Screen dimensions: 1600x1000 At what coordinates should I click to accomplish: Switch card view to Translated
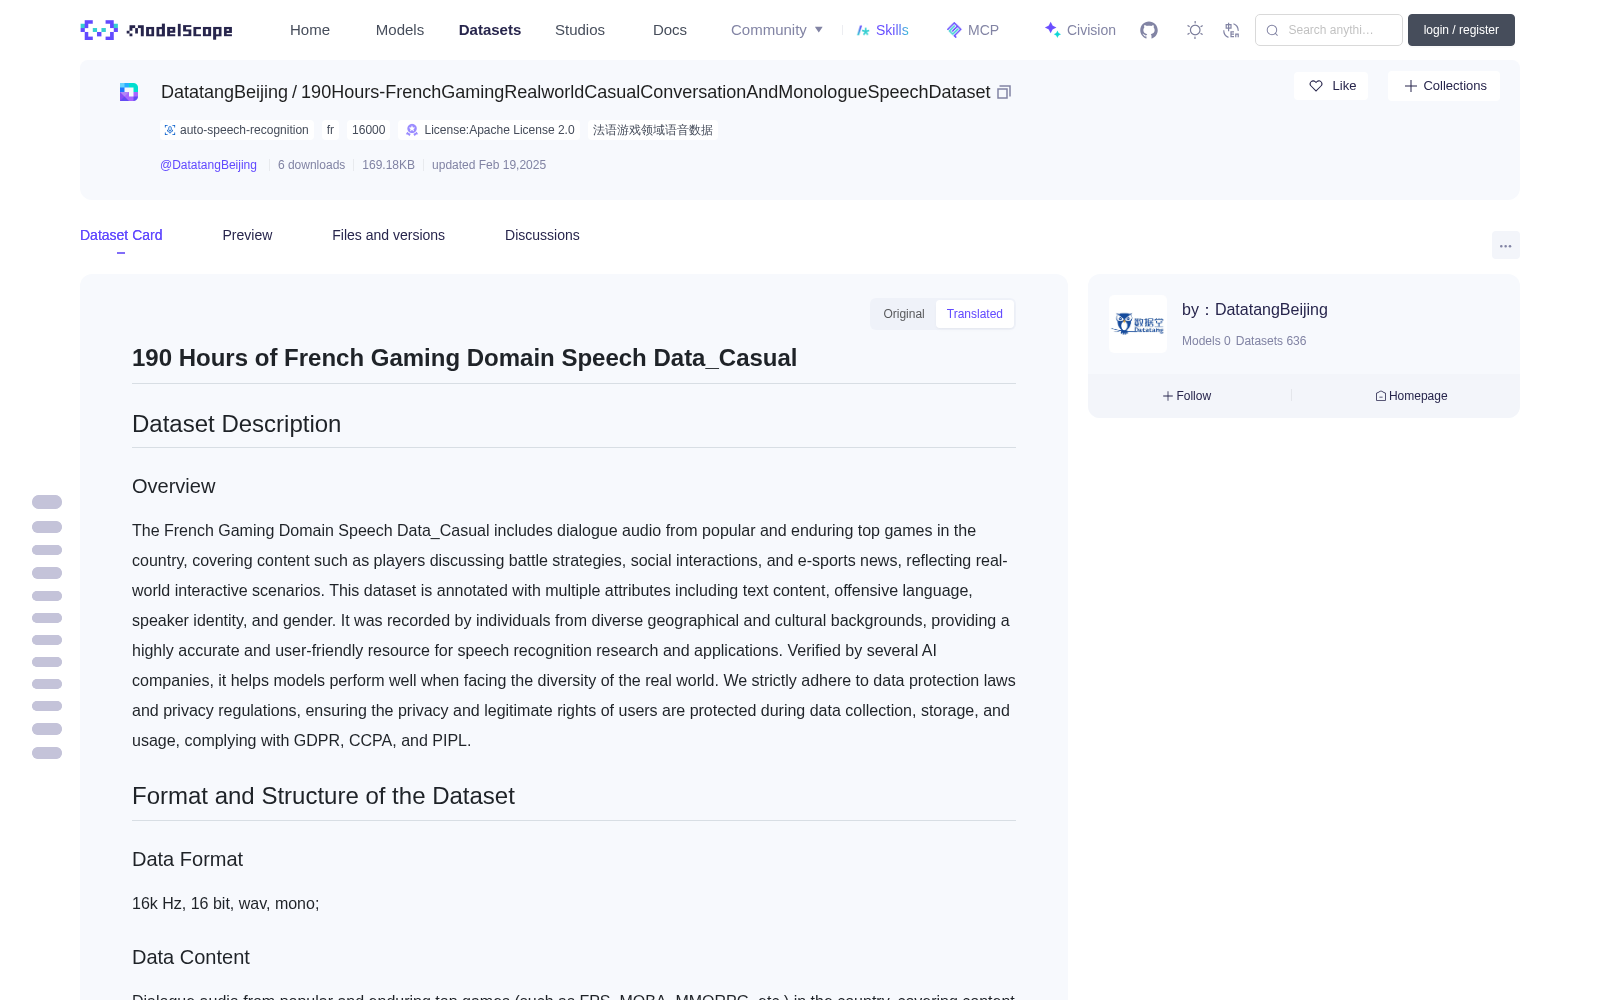tap(975, 314)
